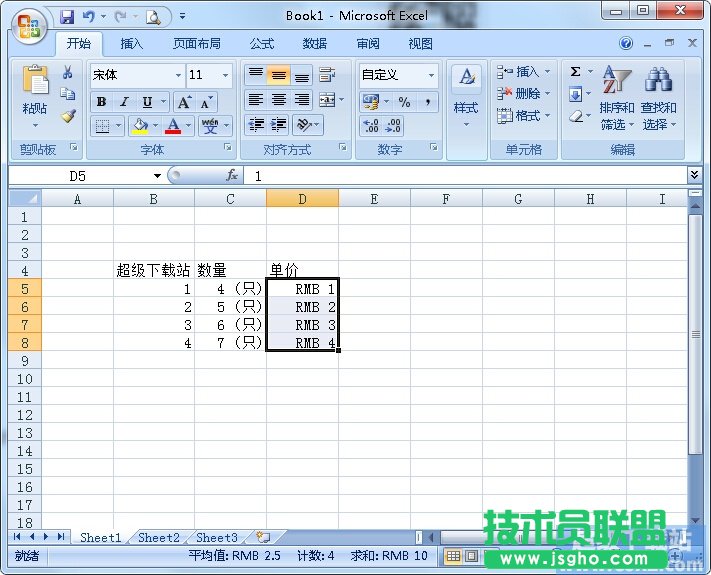711x575 pixels.
Task: Toggle bold formatting
Action: (101, 102)
